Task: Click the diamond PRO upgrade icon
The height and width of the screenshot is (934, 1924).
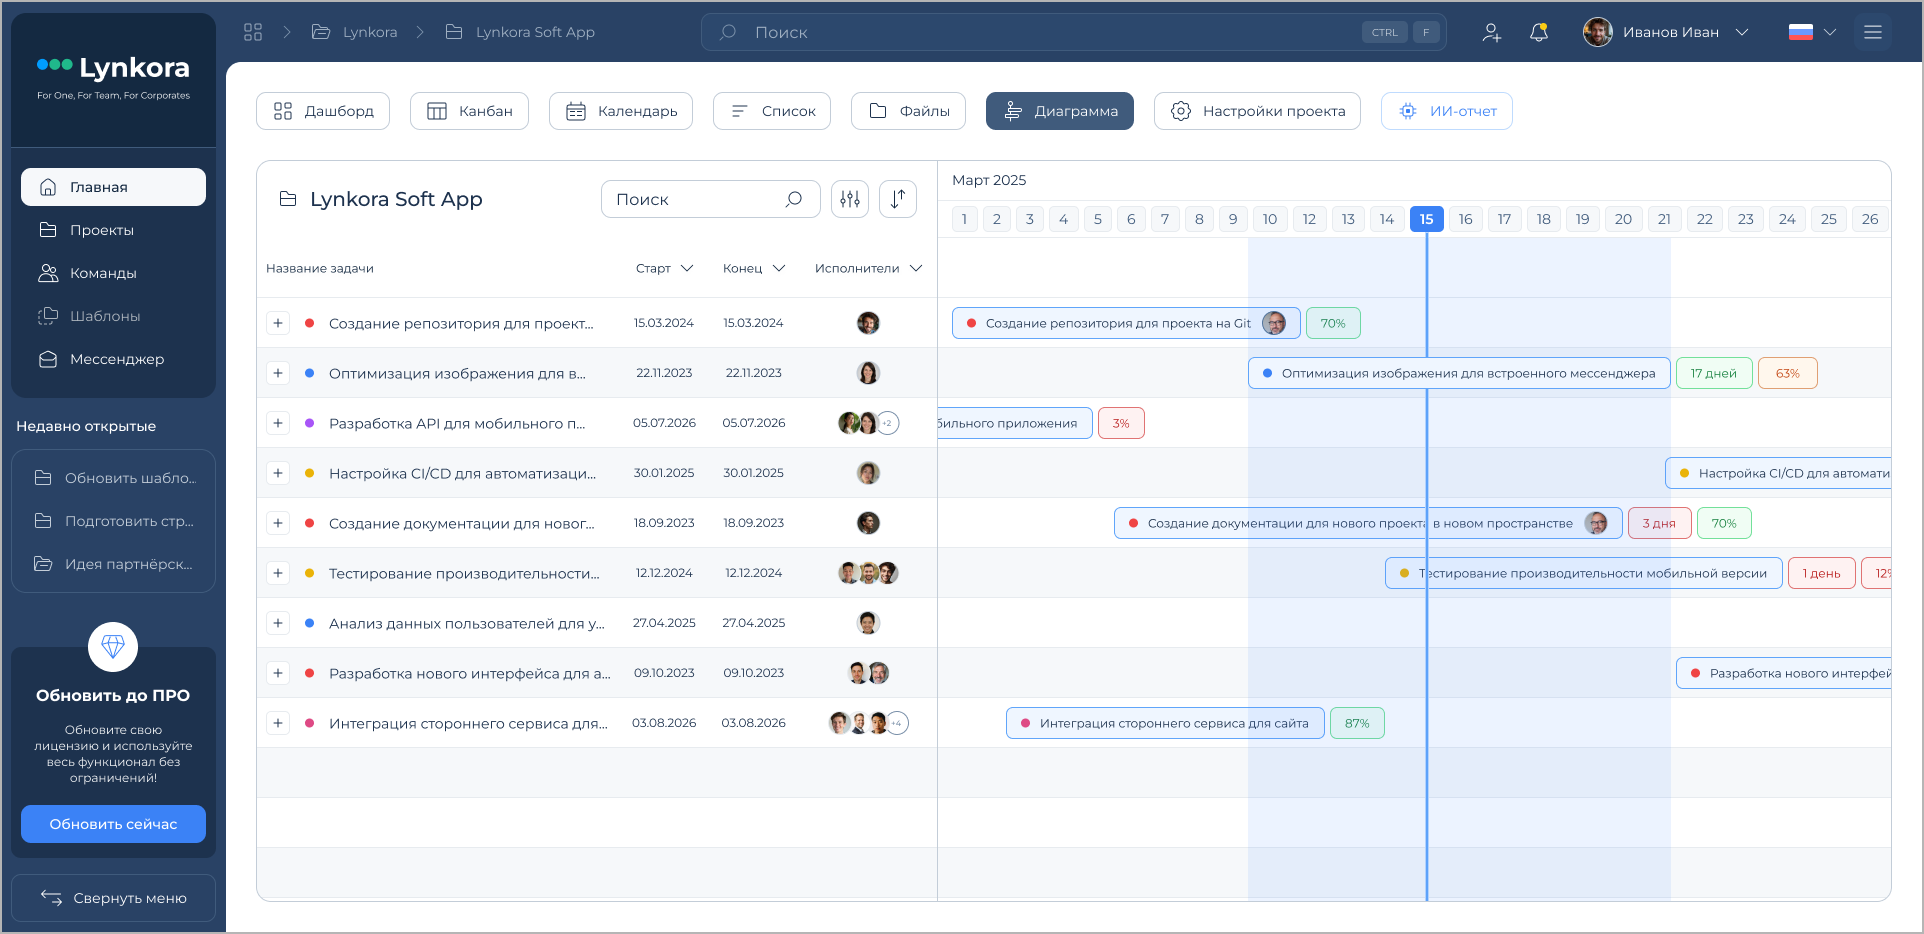Action: [113, 647]
